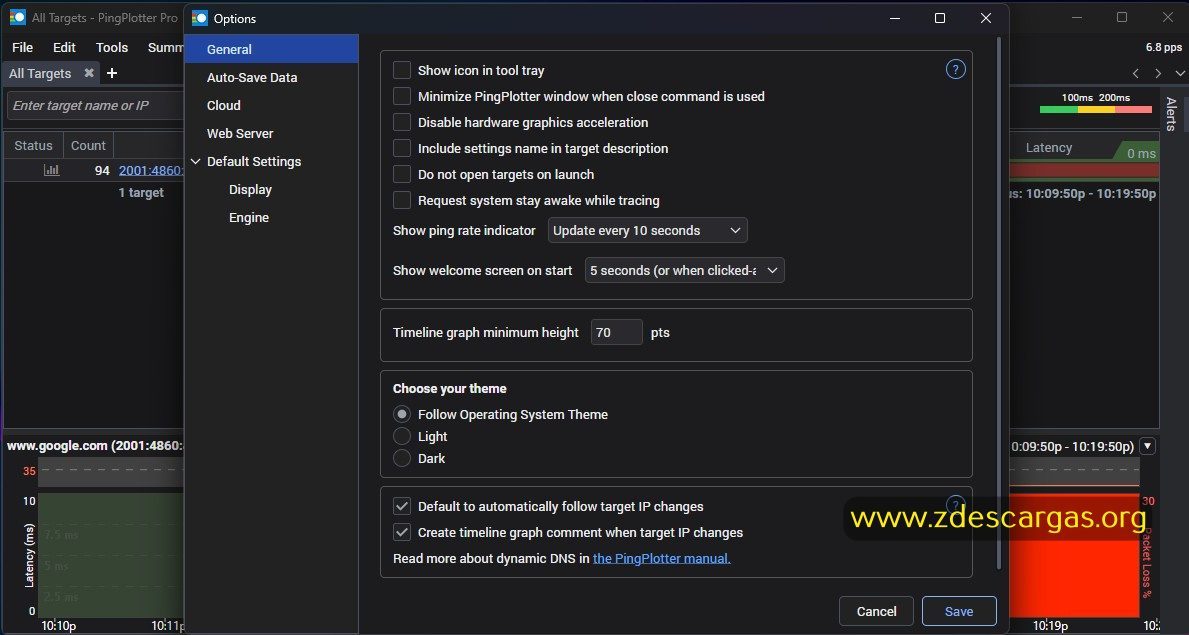This screenshot has height=635, width=1189.
Task: Uncheck Default to automatically follow target IP changes
Action: (x=402, y=506)
